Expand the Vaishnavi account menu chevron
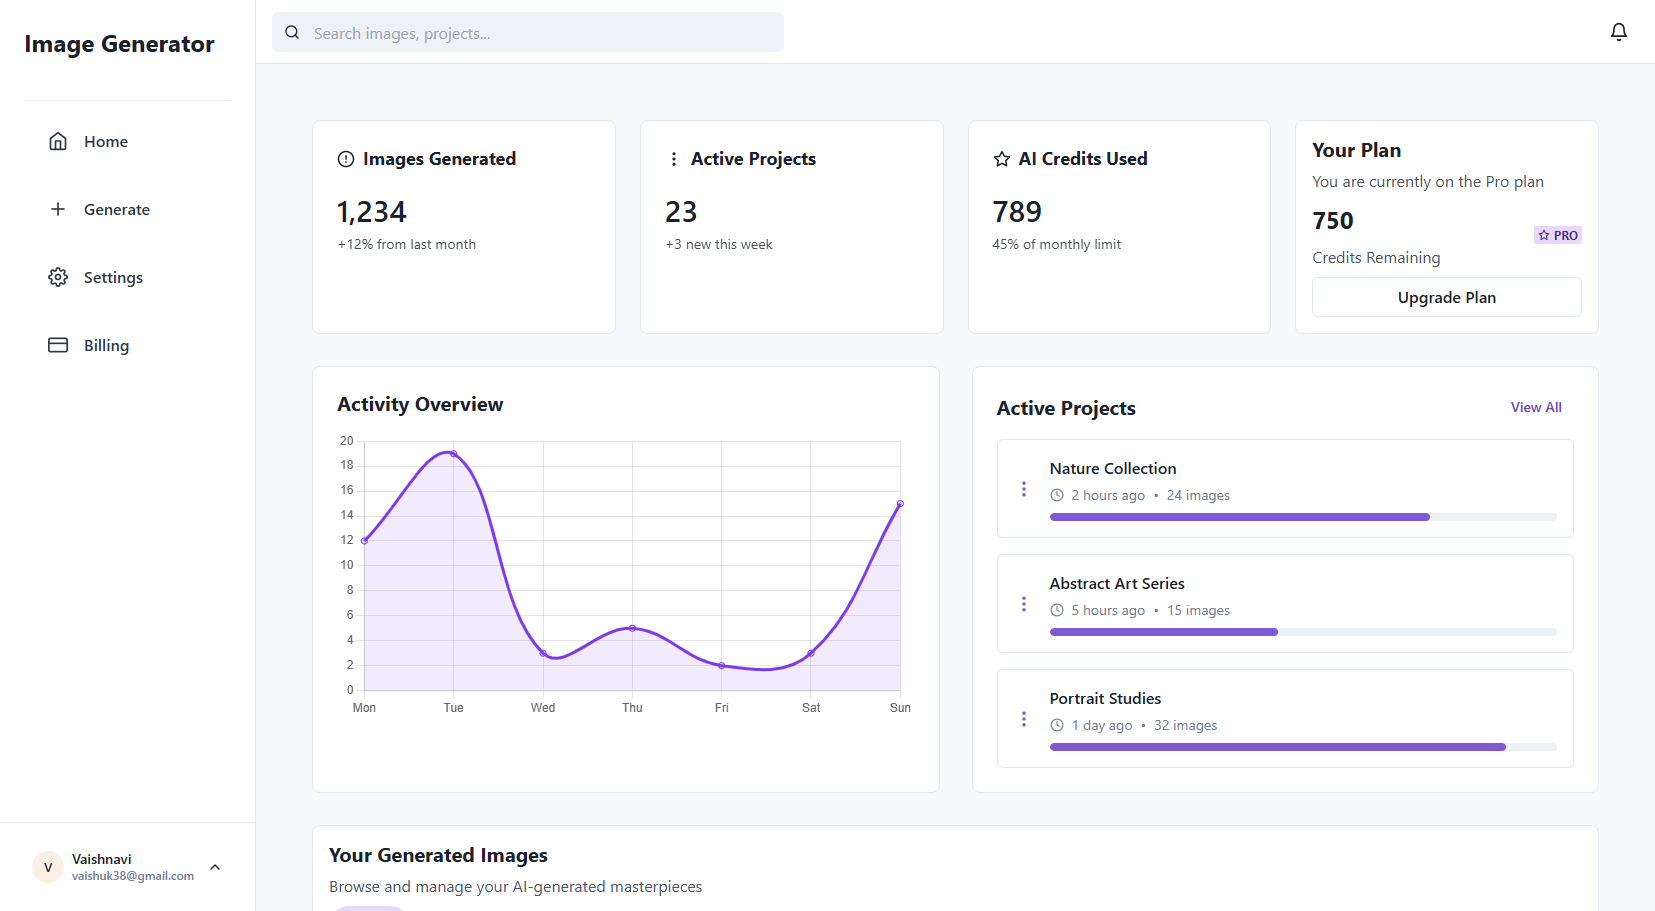Image resolution: width=1655 pixels, height=911 pixels. (x=215, y=867)
